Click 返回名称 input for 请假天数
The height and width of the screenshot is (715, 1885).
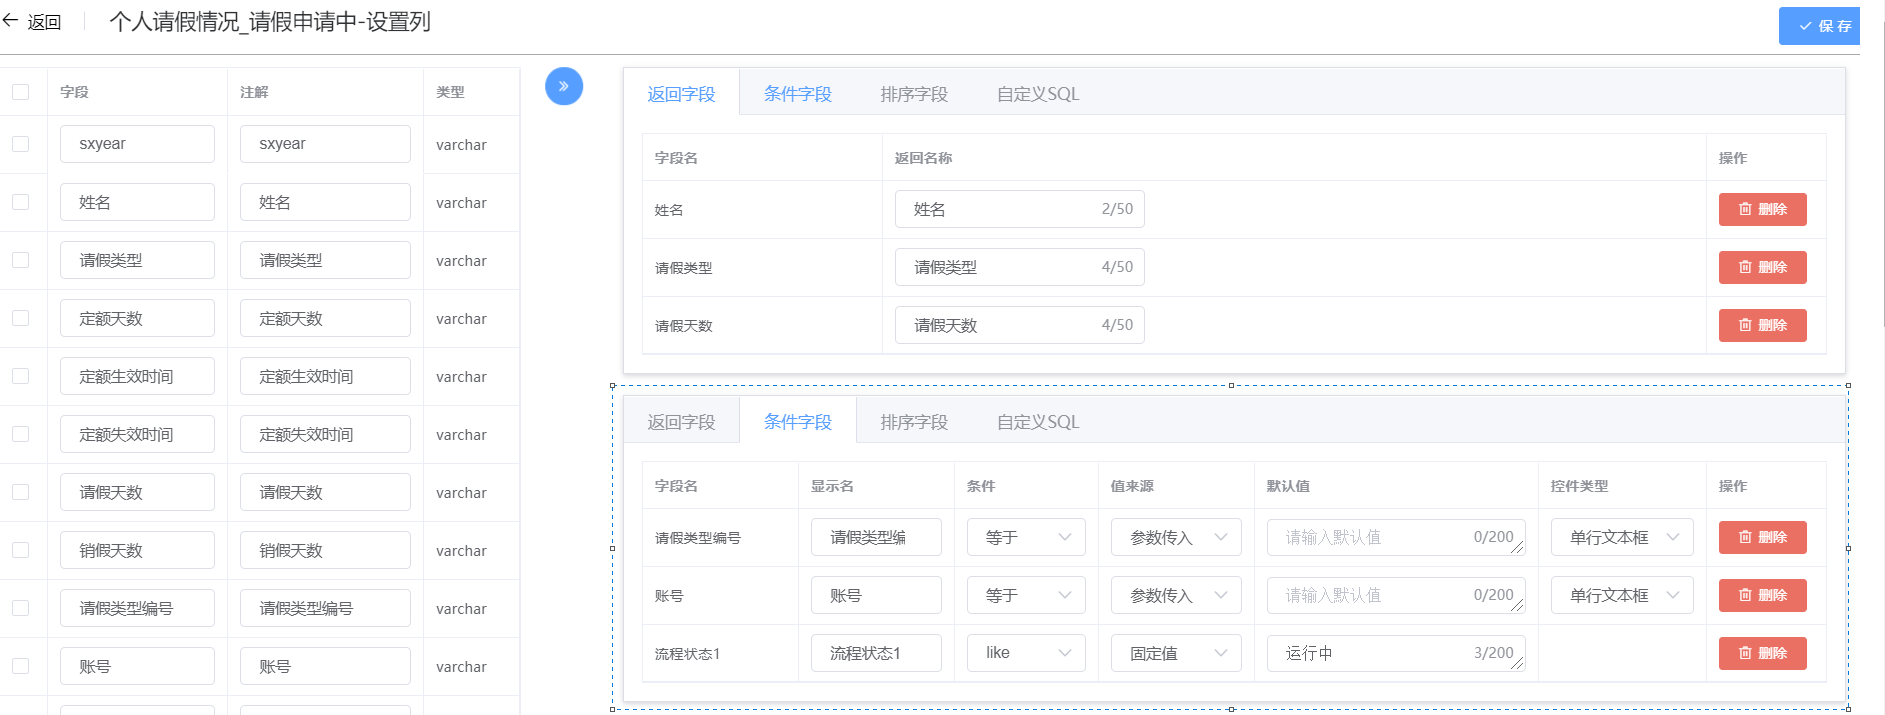tap(1000, 325)
